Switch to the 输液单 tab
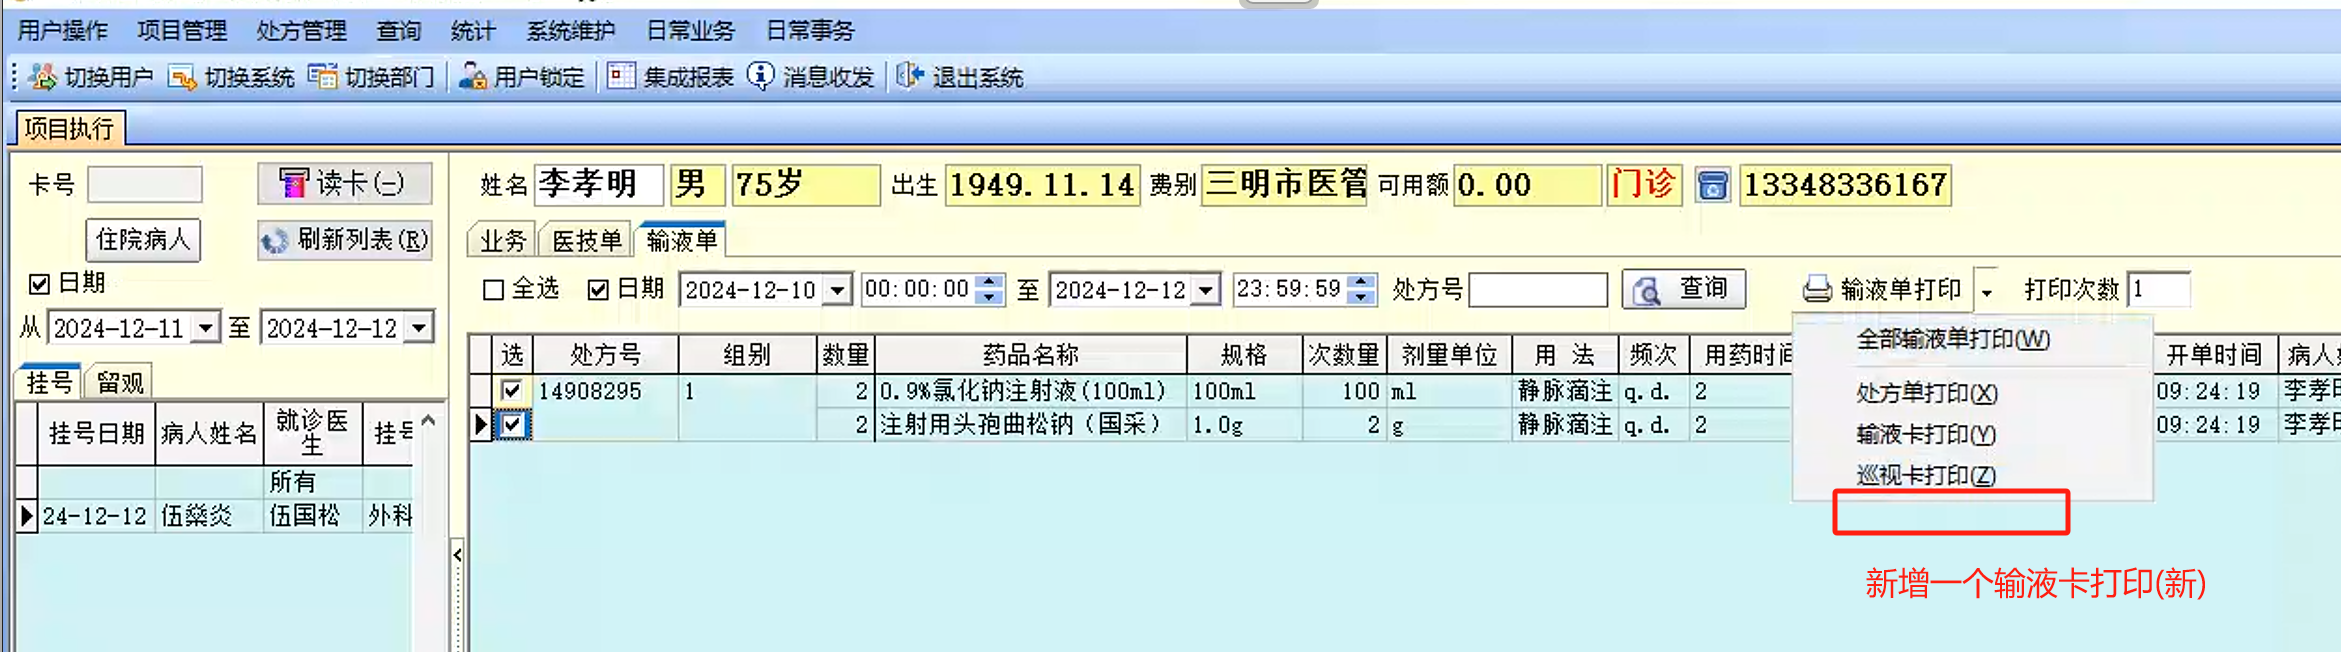Screen dimensions: 2341x652 pyautogui.click(x=682, y=240)
